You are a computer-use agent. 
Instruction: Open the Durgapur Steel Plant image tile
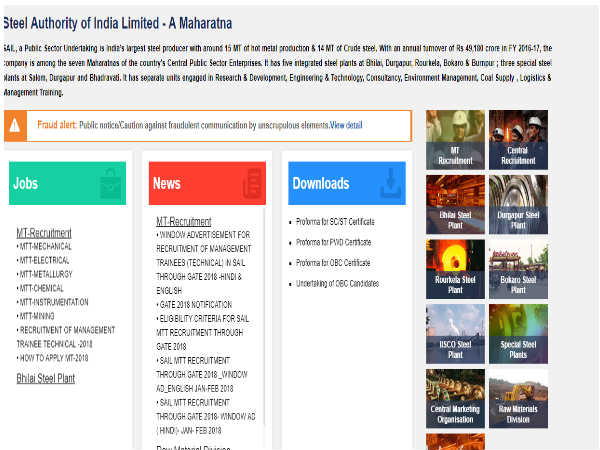click(x=518, y=204)
